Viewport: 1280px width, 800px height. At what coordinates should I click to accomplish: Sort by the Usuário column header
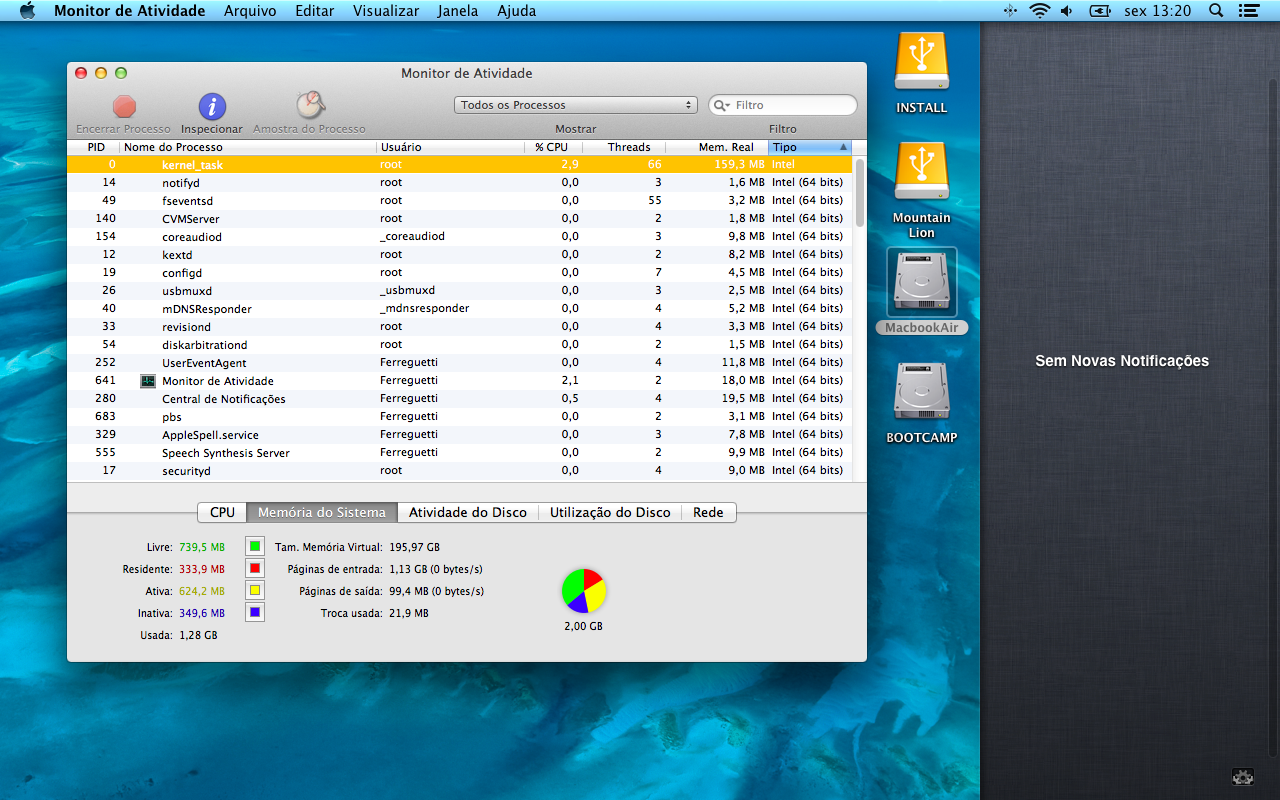point(450,147)
